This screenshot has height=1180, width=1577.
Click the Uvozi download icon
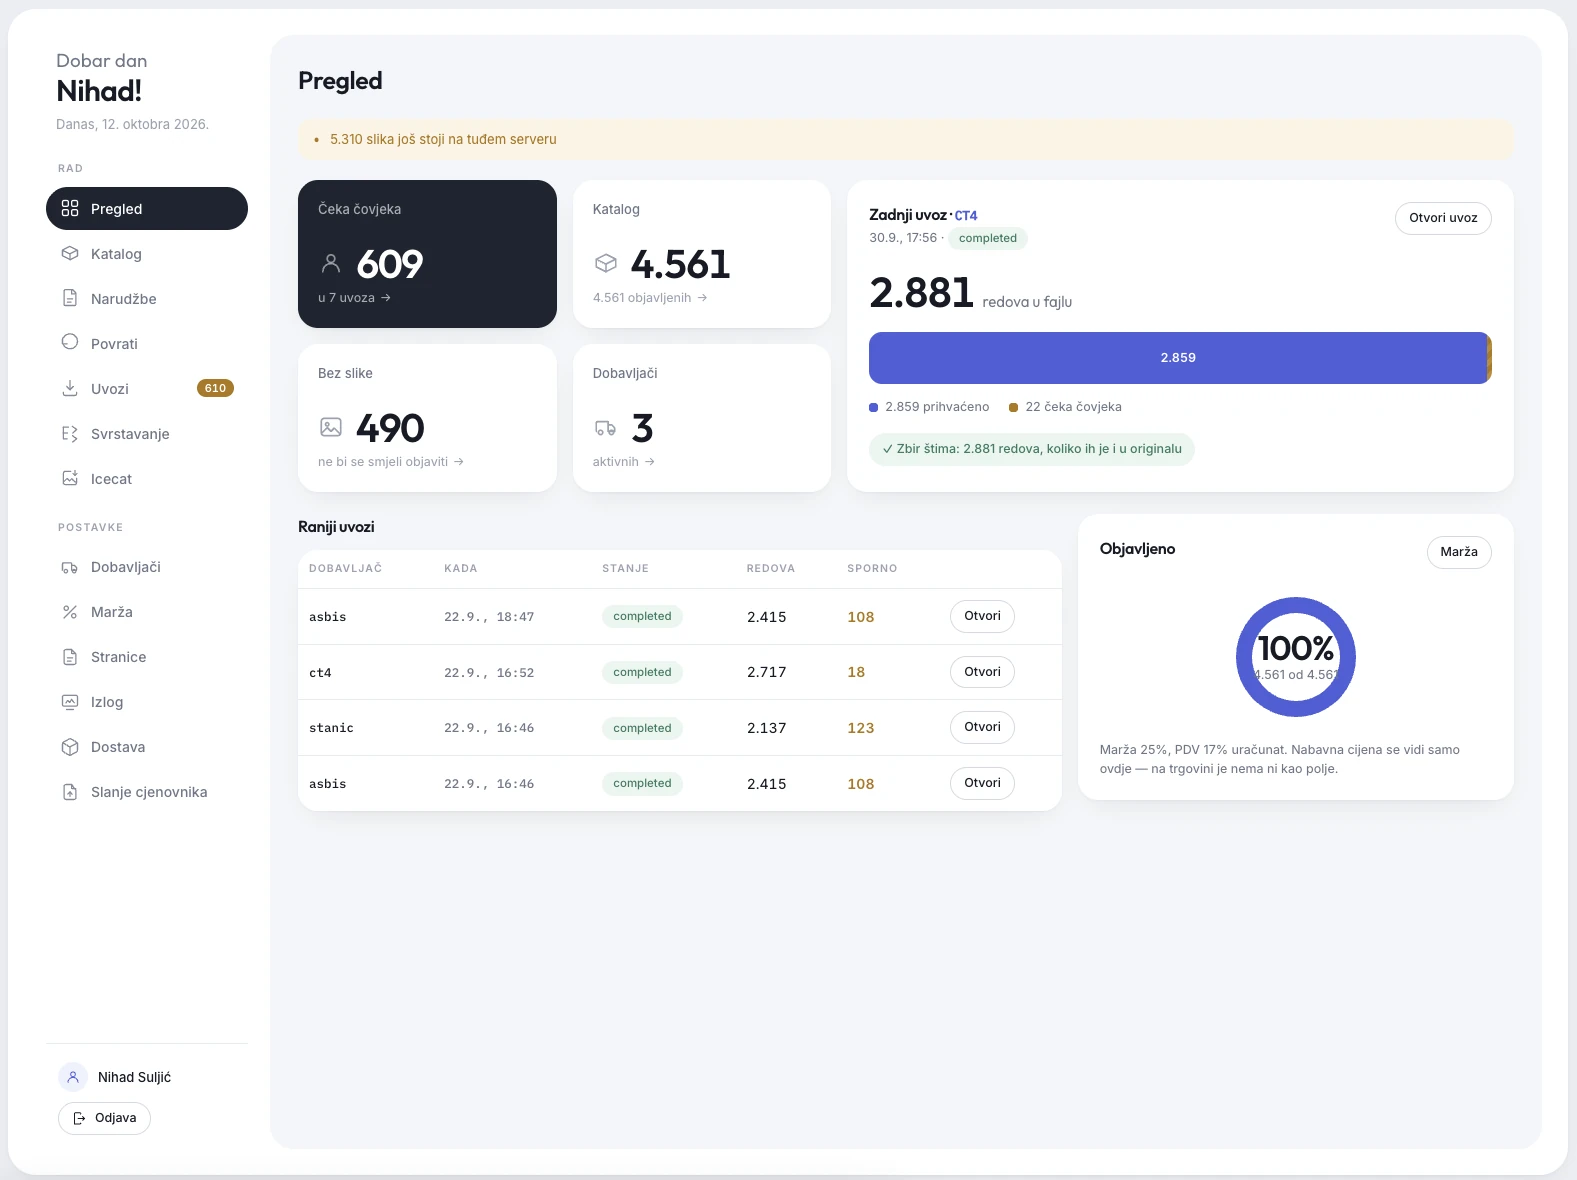(x=70, y=388)
